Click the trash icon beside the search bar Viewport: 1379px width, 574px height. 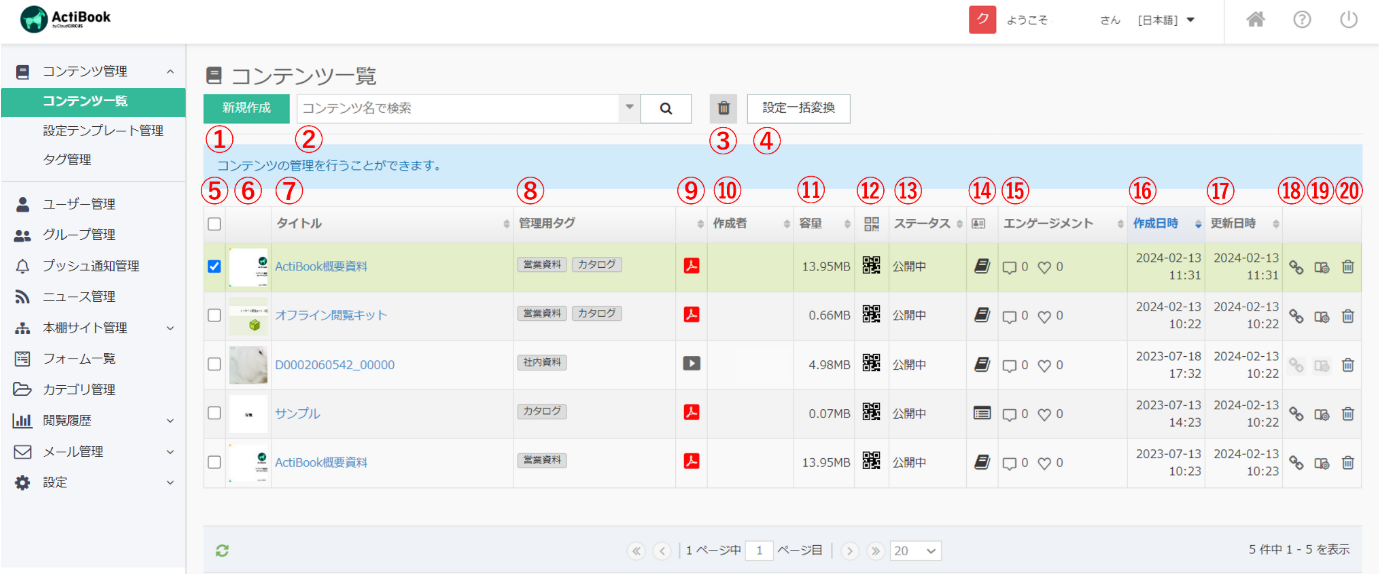click(x=724, y=108)
